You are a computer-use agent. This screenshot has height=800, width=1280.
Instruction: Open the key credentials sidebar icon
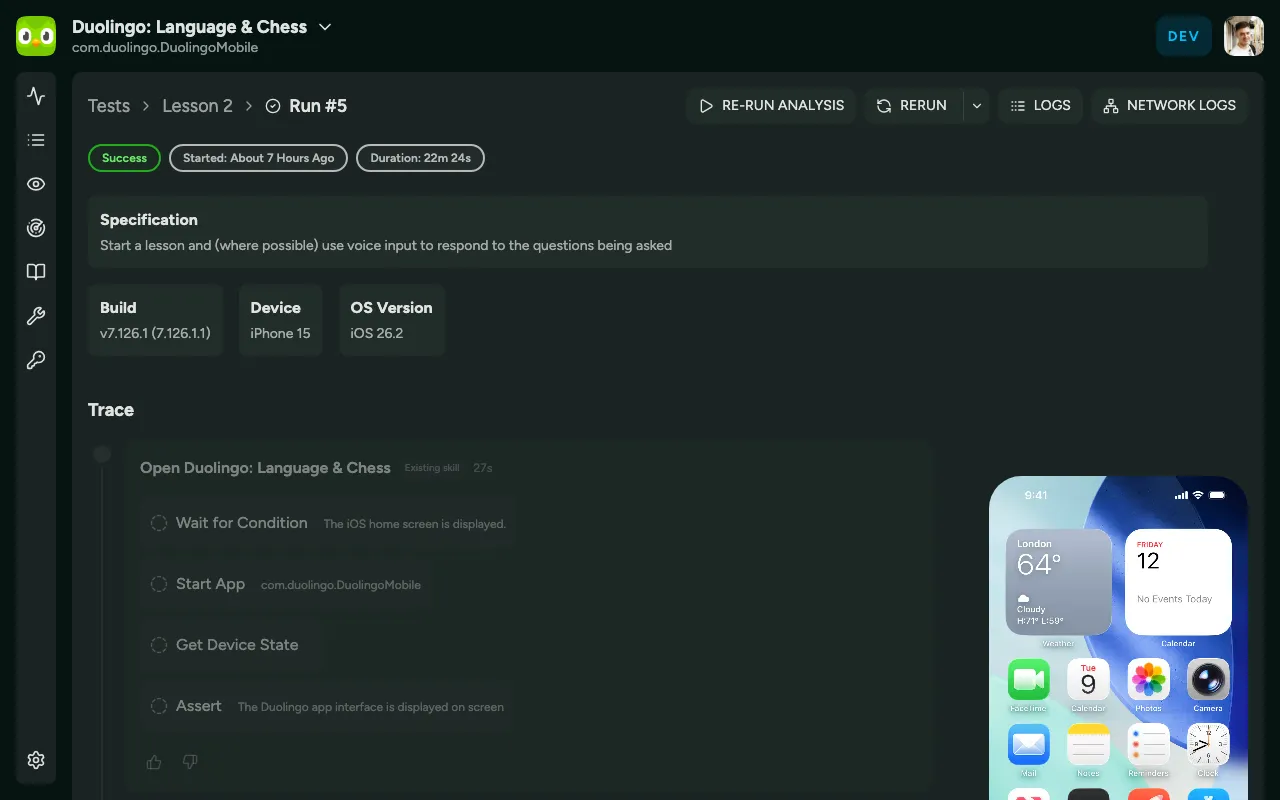pos(36,360)
